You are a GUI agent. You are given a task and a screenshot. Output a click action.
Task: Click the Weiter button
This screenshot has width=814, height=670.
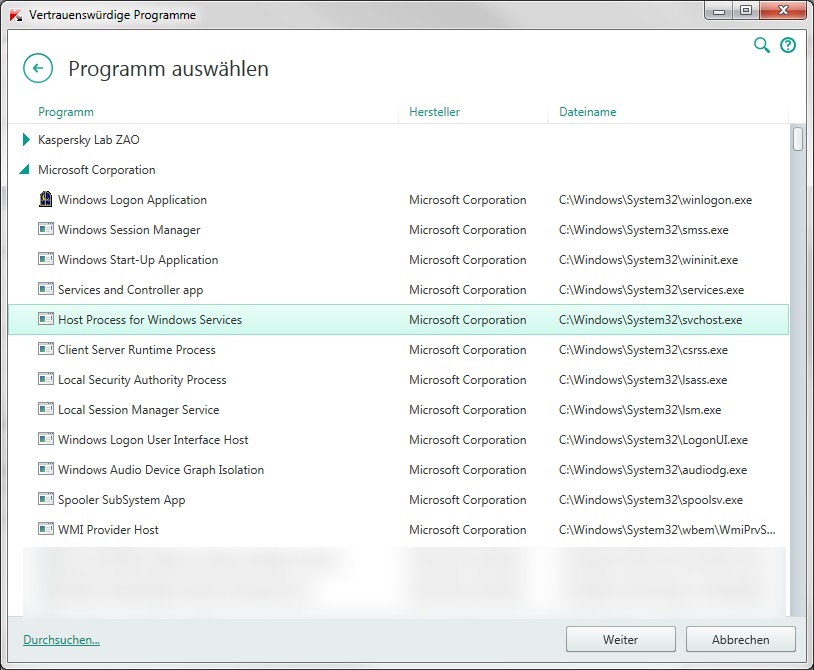coord(621,639)
